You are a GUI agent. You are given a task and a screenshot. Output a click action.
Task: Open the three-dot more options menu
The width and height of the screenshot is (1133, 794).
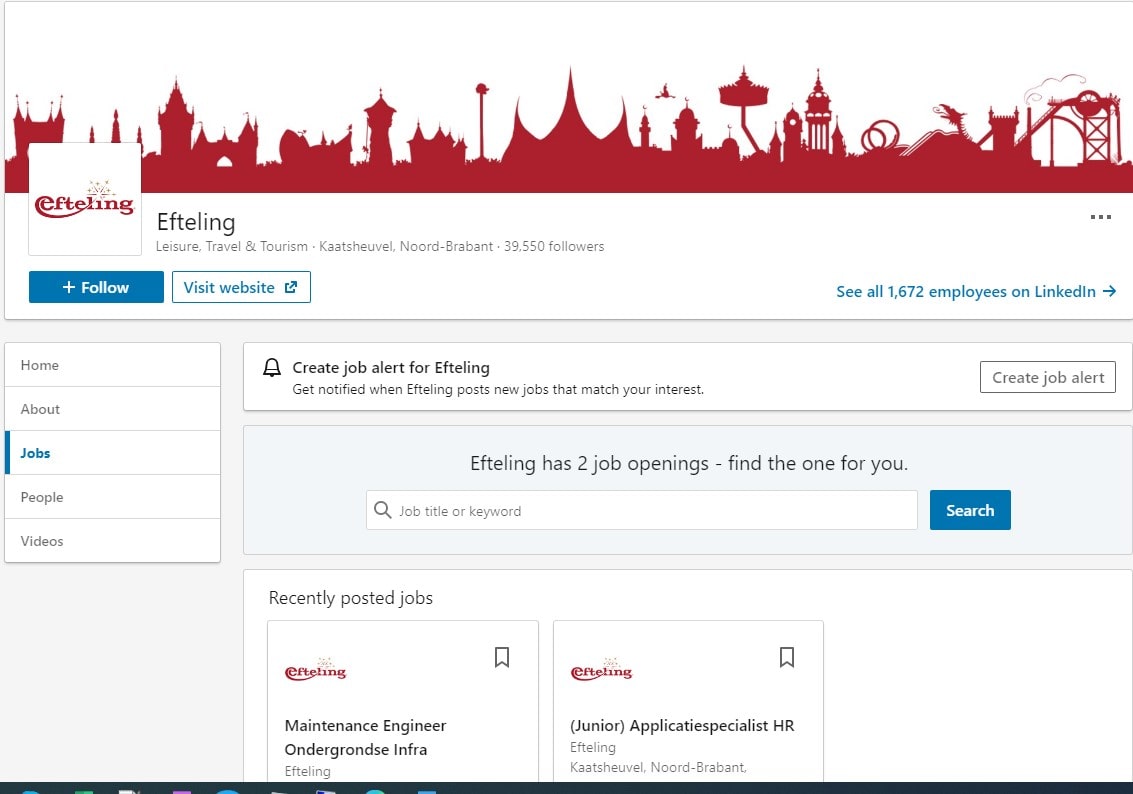(1100, 217)
